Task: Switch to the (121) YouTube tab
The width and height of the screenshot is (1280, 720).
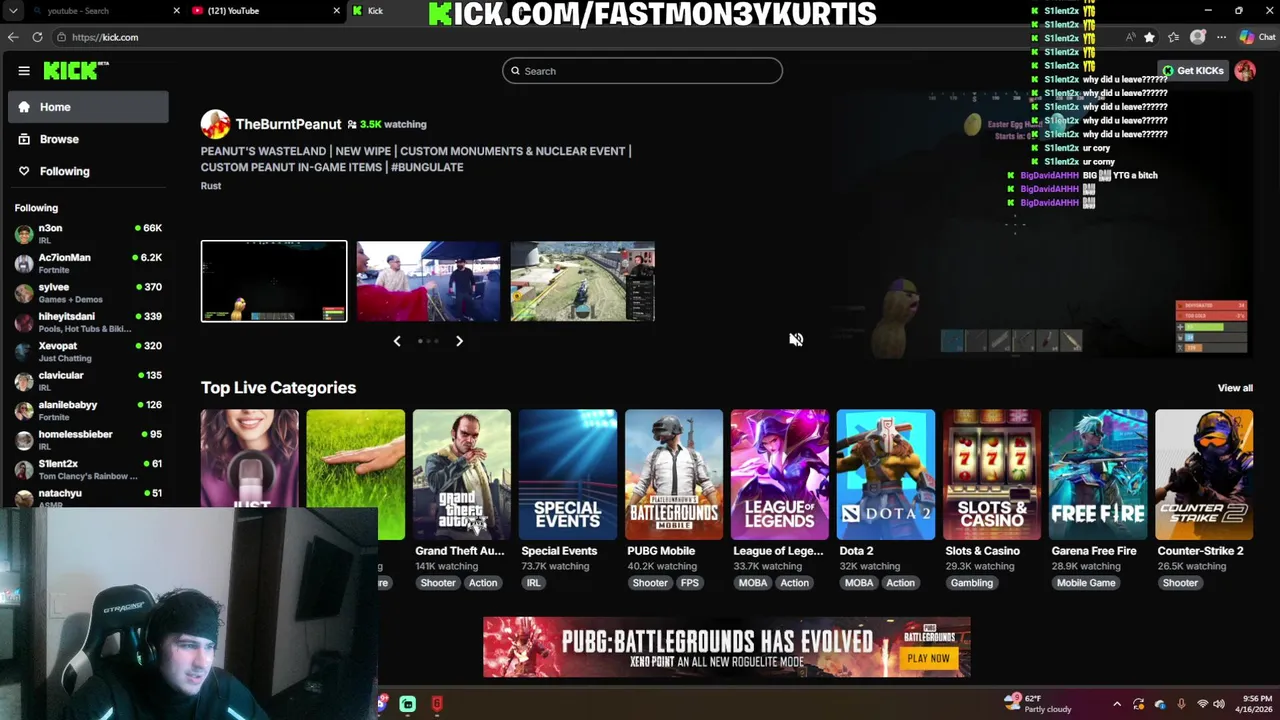Action: click(266, 11)
